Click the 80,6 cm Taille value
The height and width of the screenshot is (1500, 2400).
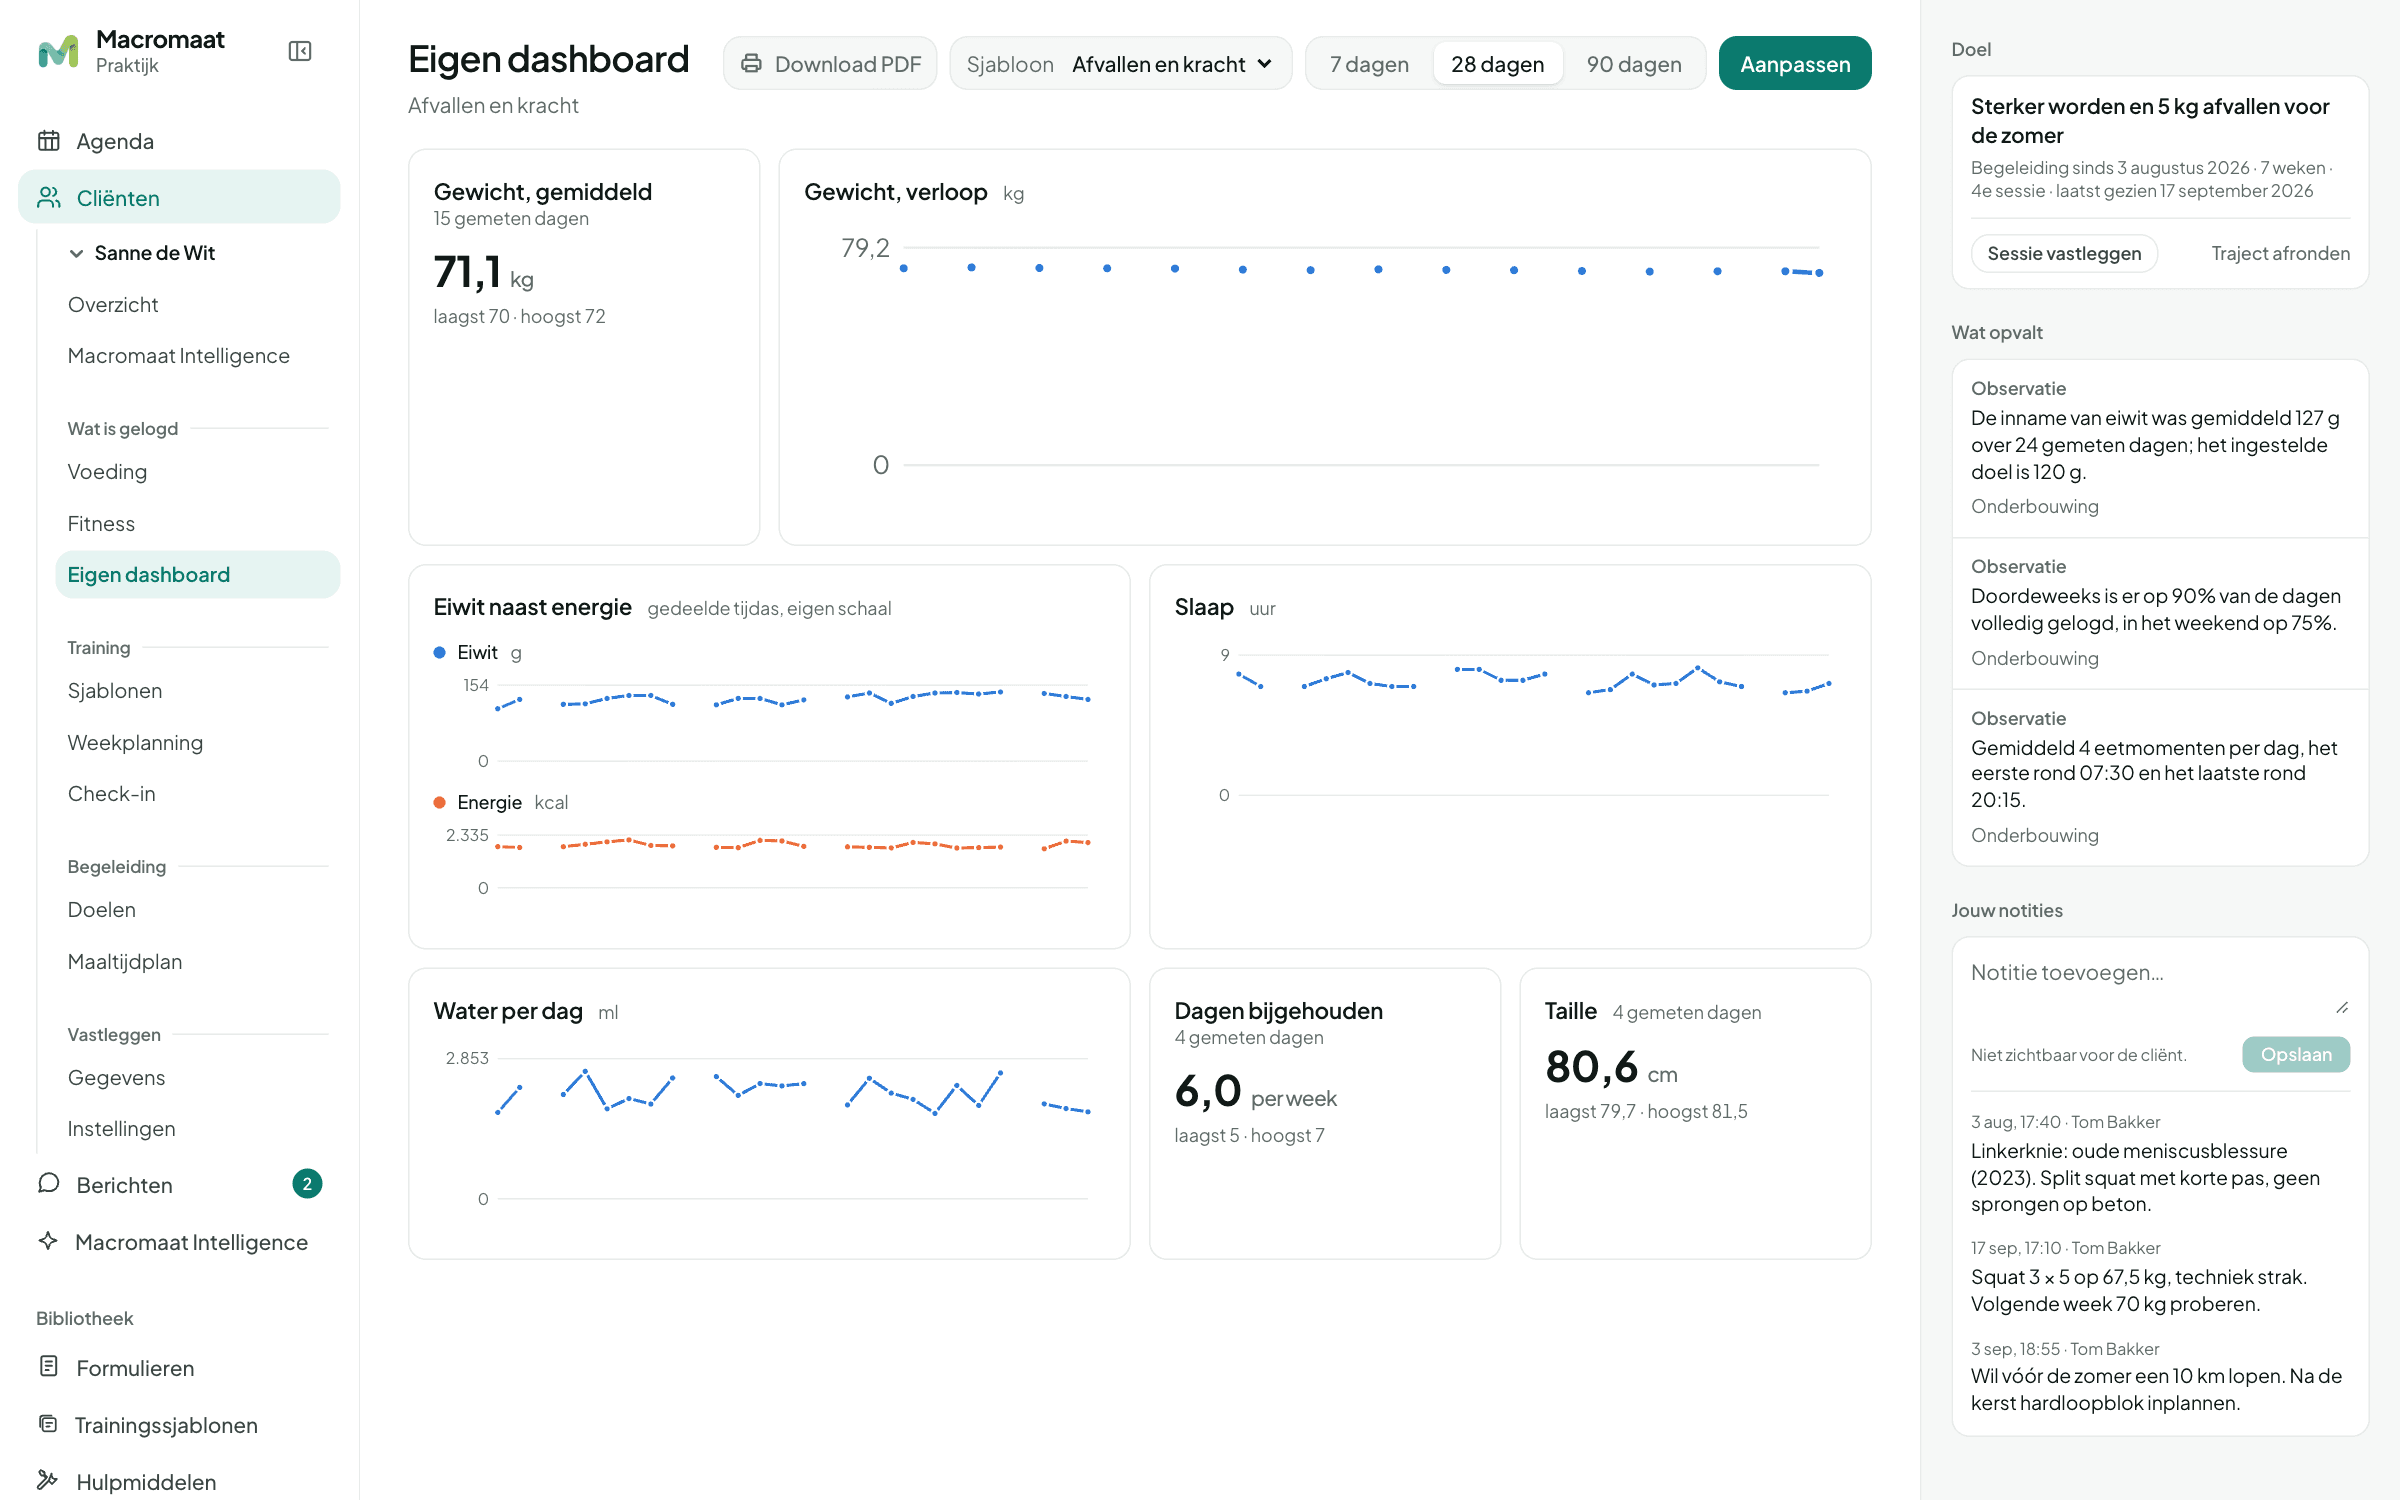(x=1611, y=1067)
